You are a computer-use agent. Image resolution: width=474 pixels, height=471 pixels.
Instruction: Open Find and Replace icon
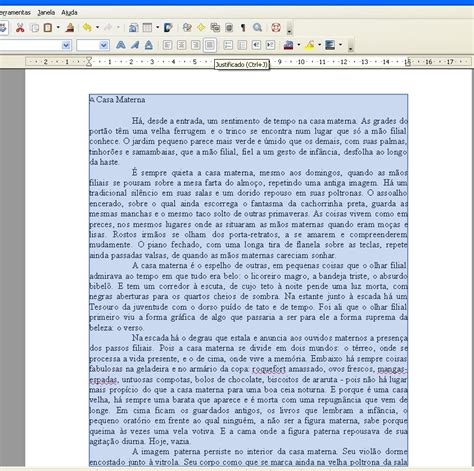pyautogui.click(x=187, y=28)
